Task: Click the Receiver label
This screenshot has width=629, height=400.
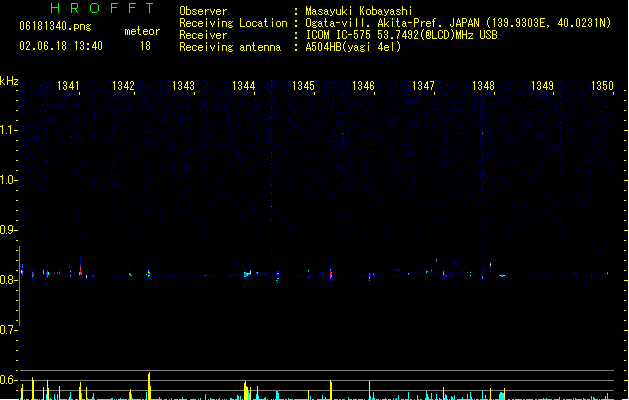Action: tap(203, 35)
